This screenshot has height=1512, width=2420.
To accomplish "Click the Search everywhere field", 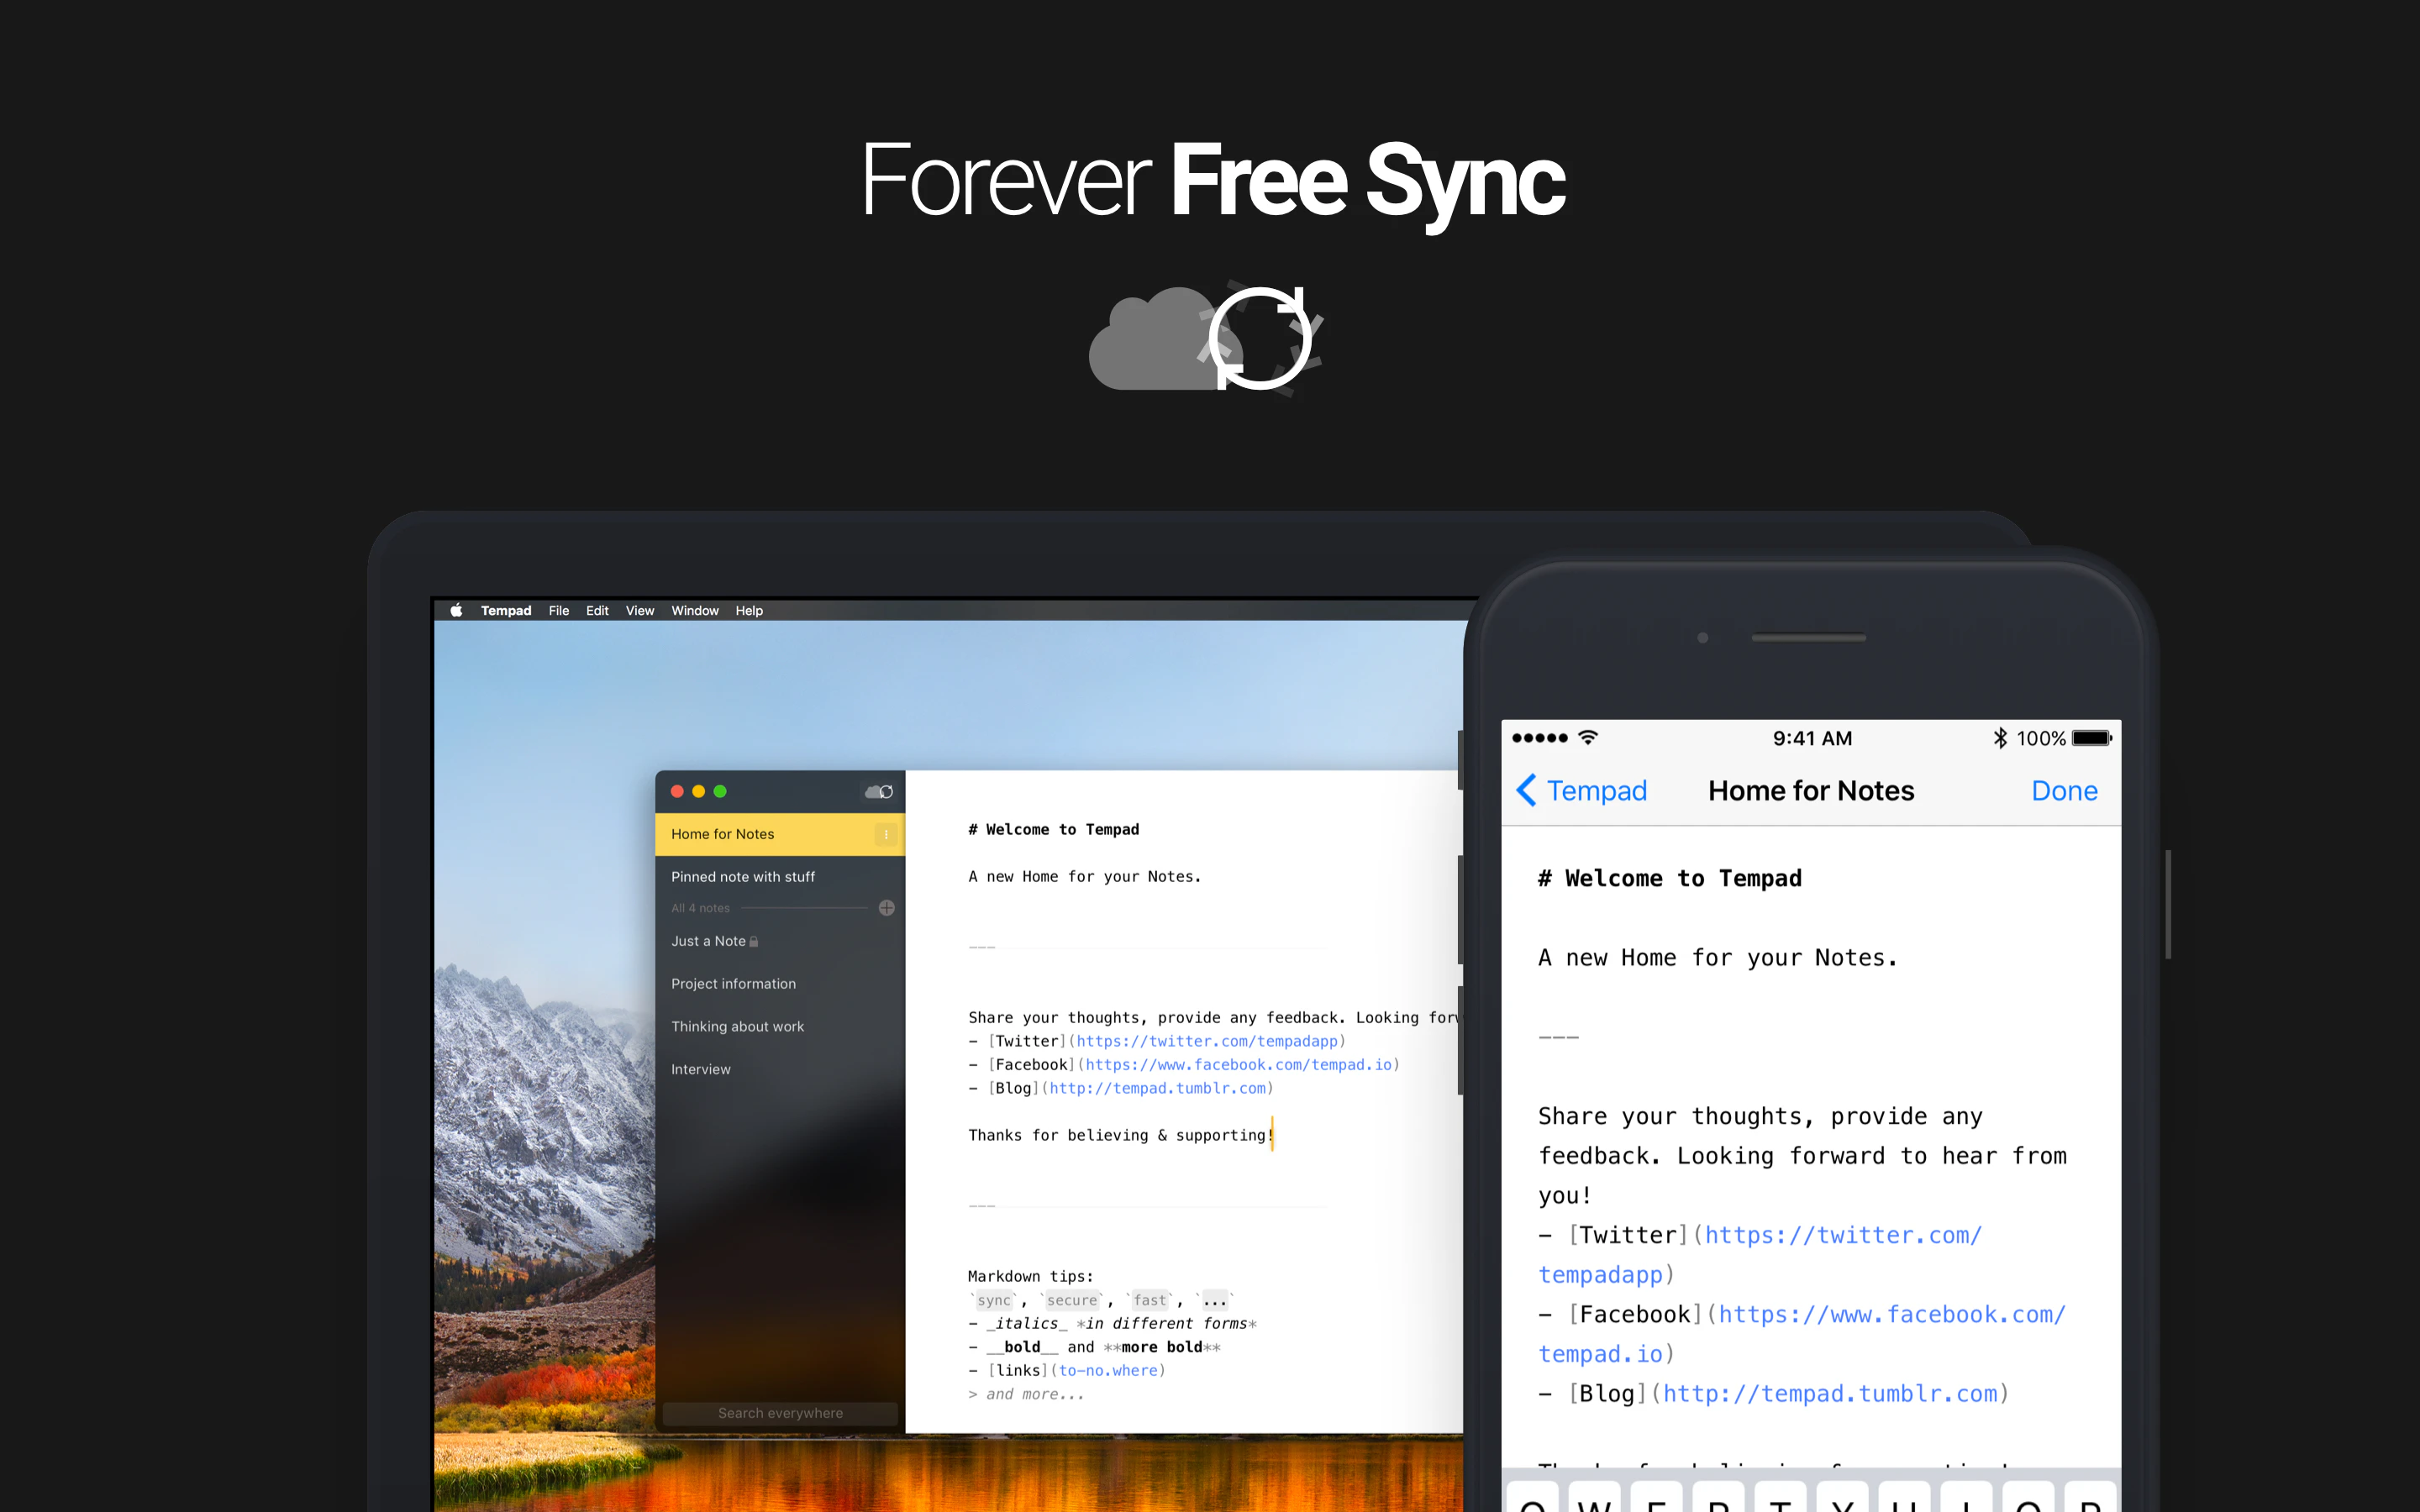I will (x=780, y=1412).
